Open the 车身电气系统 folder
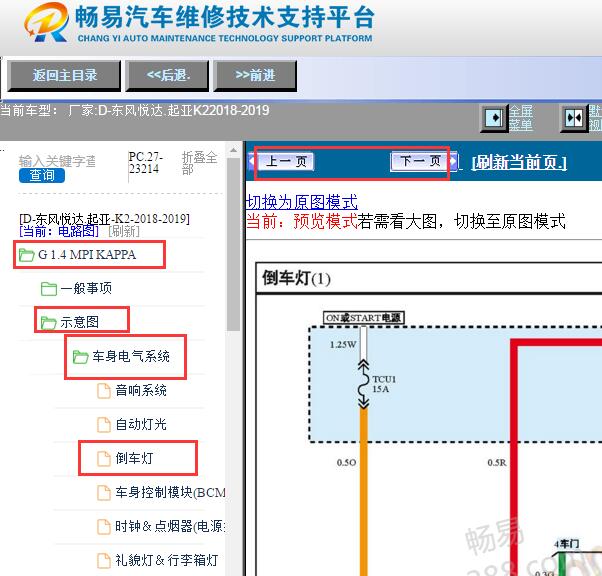This screenshot has height=576, width=602. [131, 356]
